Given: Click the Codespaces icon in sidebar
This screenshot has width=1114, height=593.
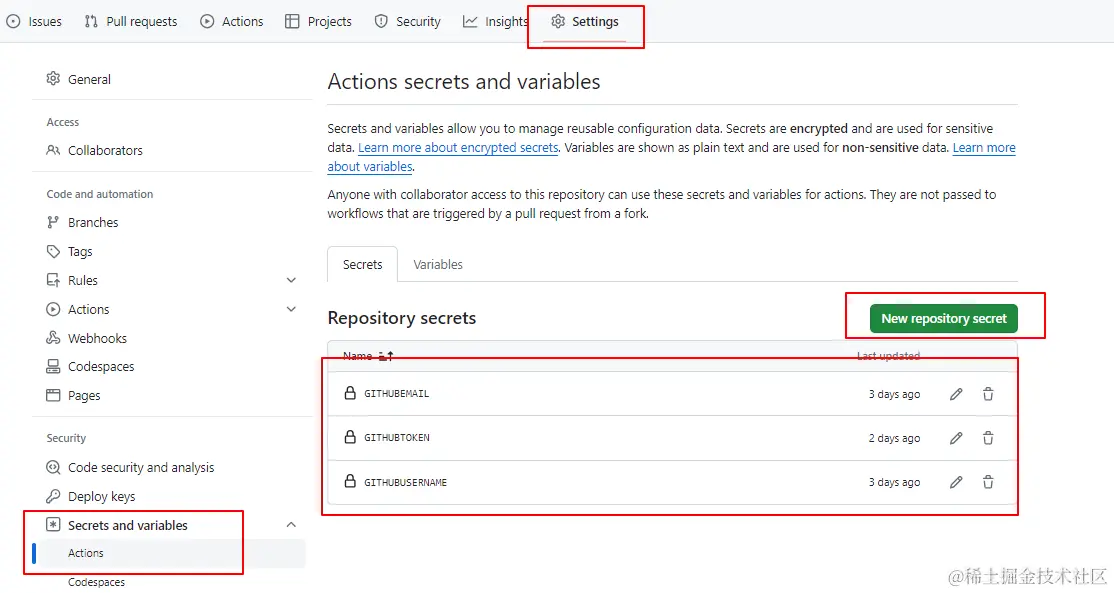Looking at the screenshot, I should [x=53, y=366].
